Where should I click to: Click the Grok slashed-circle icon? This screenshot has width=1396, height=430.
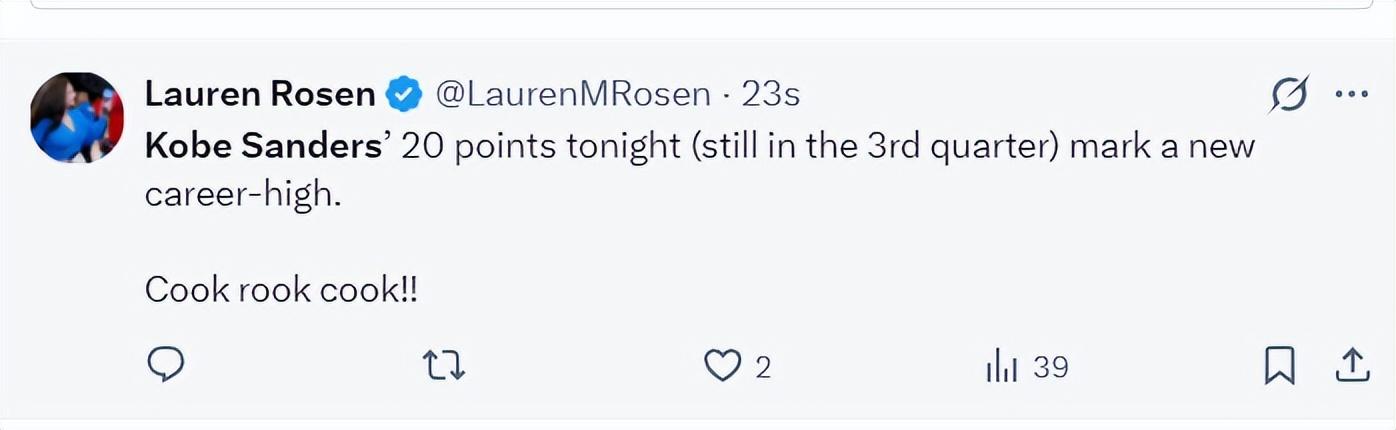coord(1289,95)
